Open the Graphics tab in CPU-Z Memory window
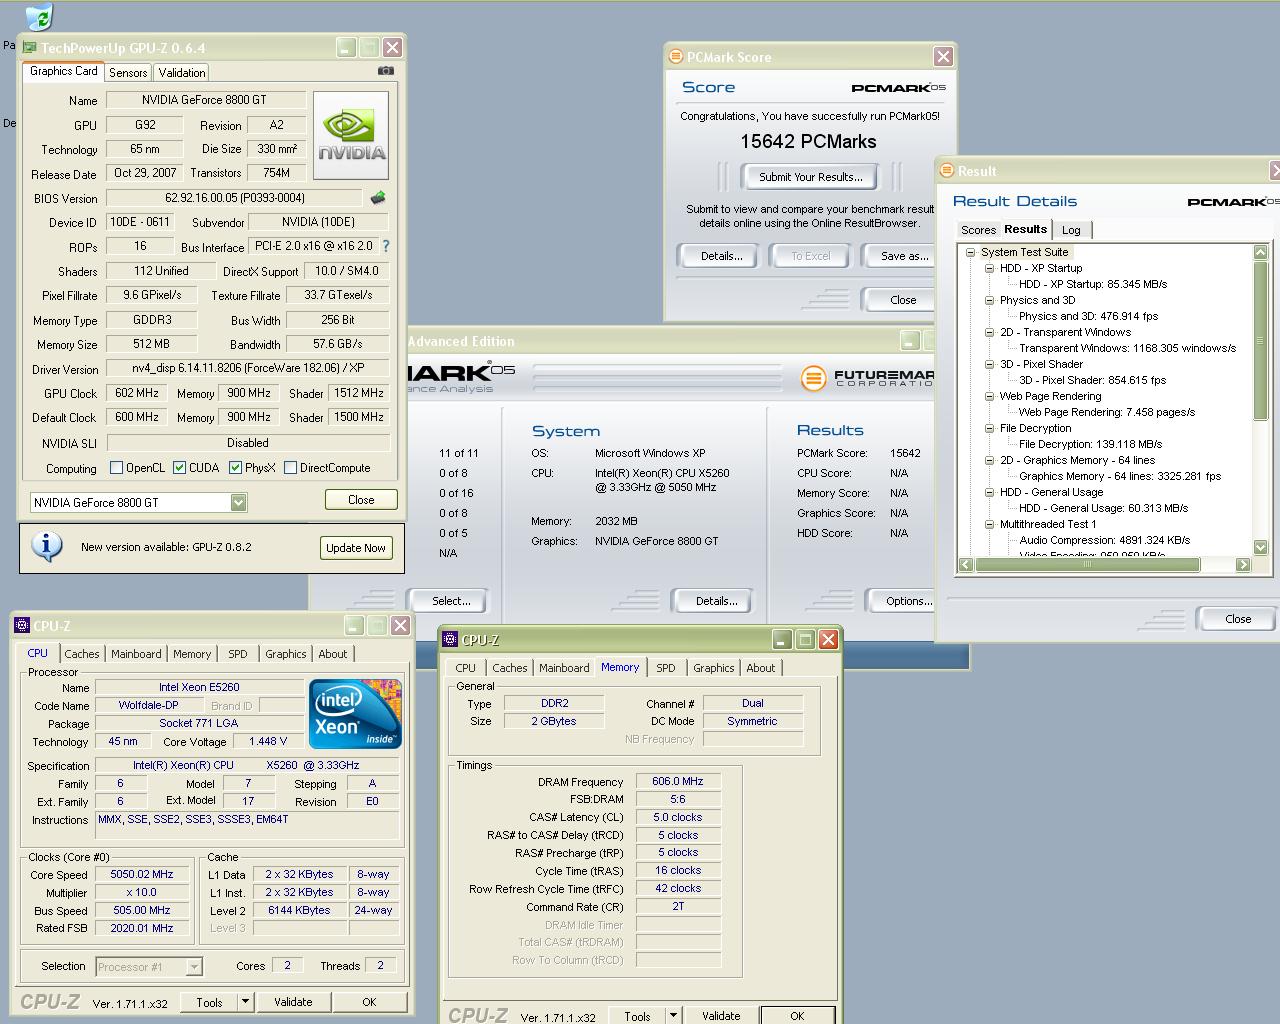The width and height of the screenshot is (1280, 1024). (714, 668)
